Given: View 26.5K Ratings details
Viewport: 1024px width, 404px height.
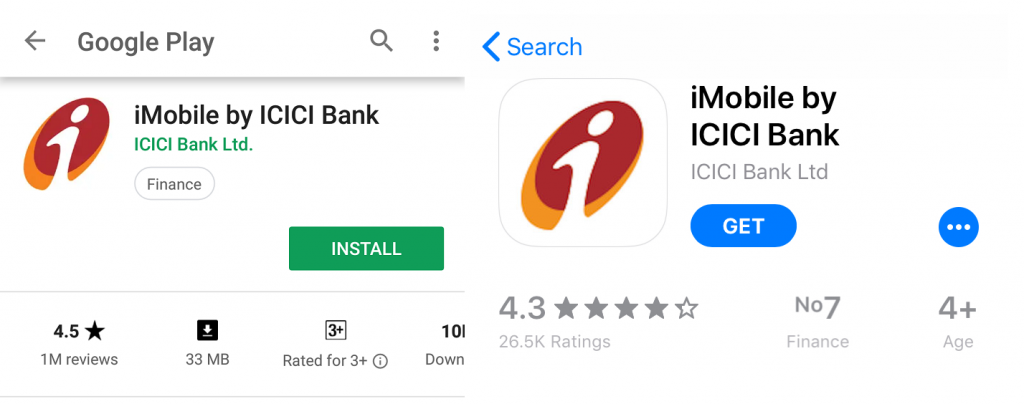Looking at the screenshot, I should click(x=554, y=342).
